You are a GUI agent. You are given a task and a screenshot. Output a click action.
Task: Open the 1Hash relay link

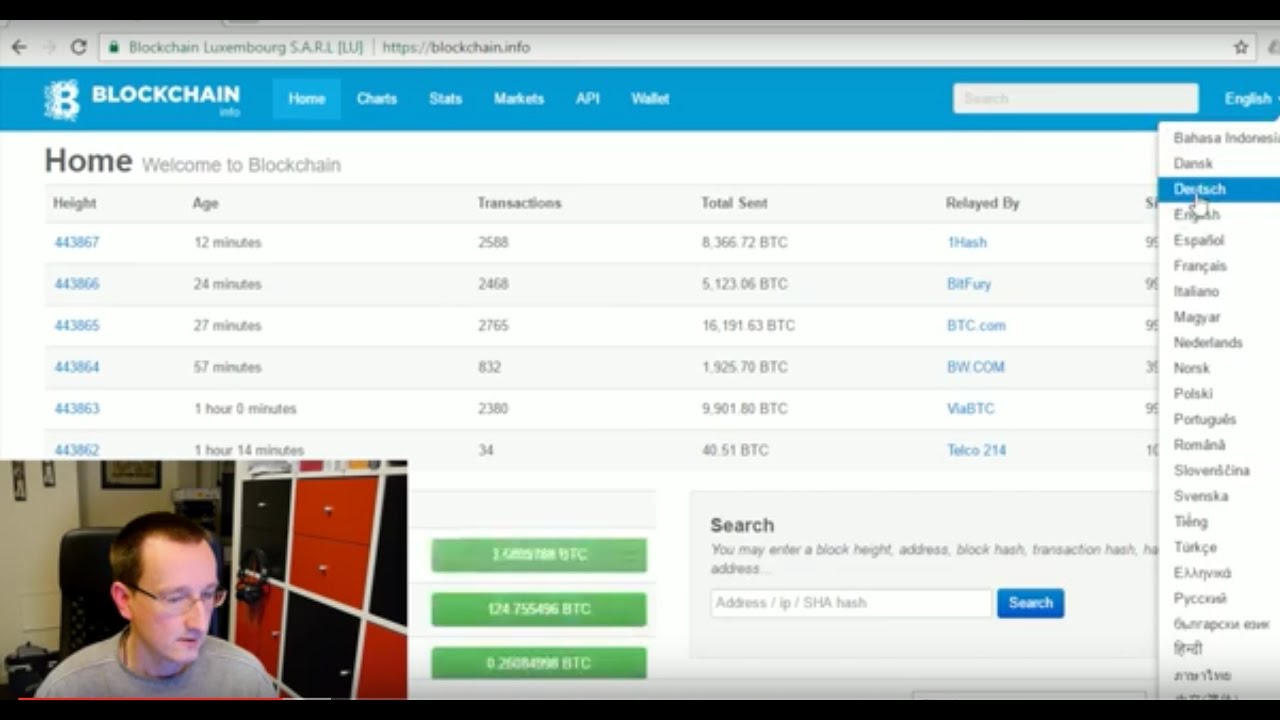pos(967,242)
